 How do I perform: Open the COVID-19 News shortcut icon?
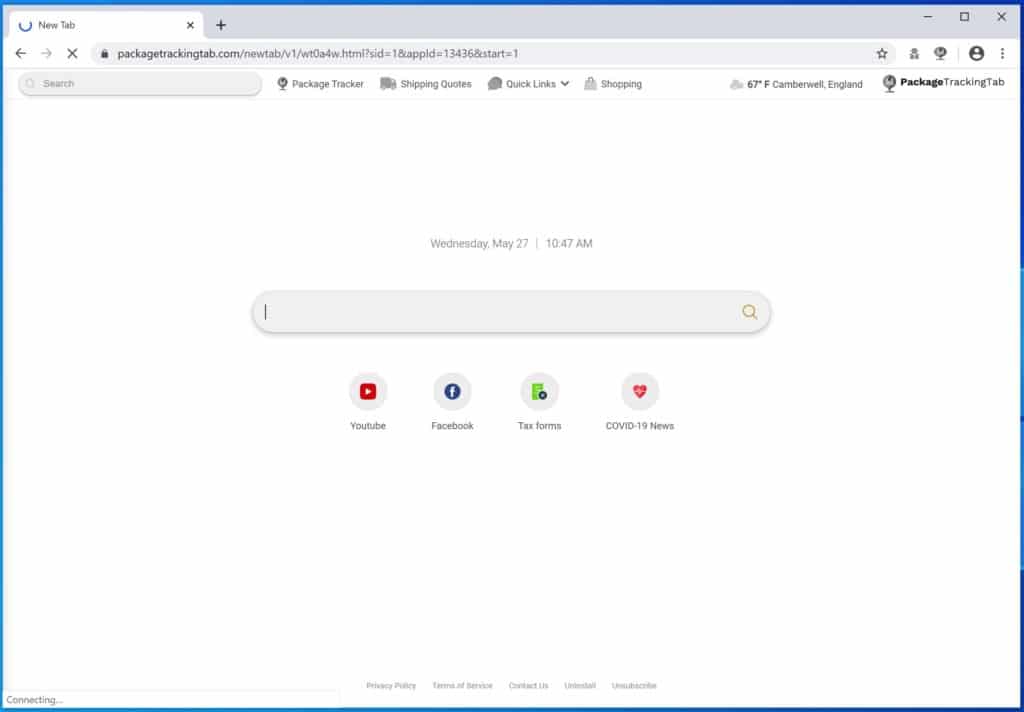[x=639, y=391]
